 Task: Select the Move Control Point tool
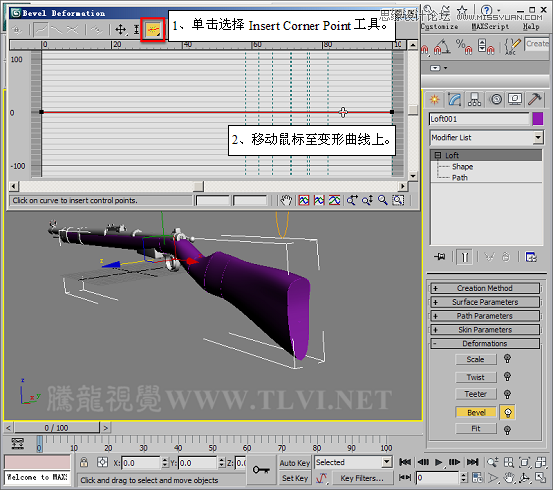[x=121, y=30]
